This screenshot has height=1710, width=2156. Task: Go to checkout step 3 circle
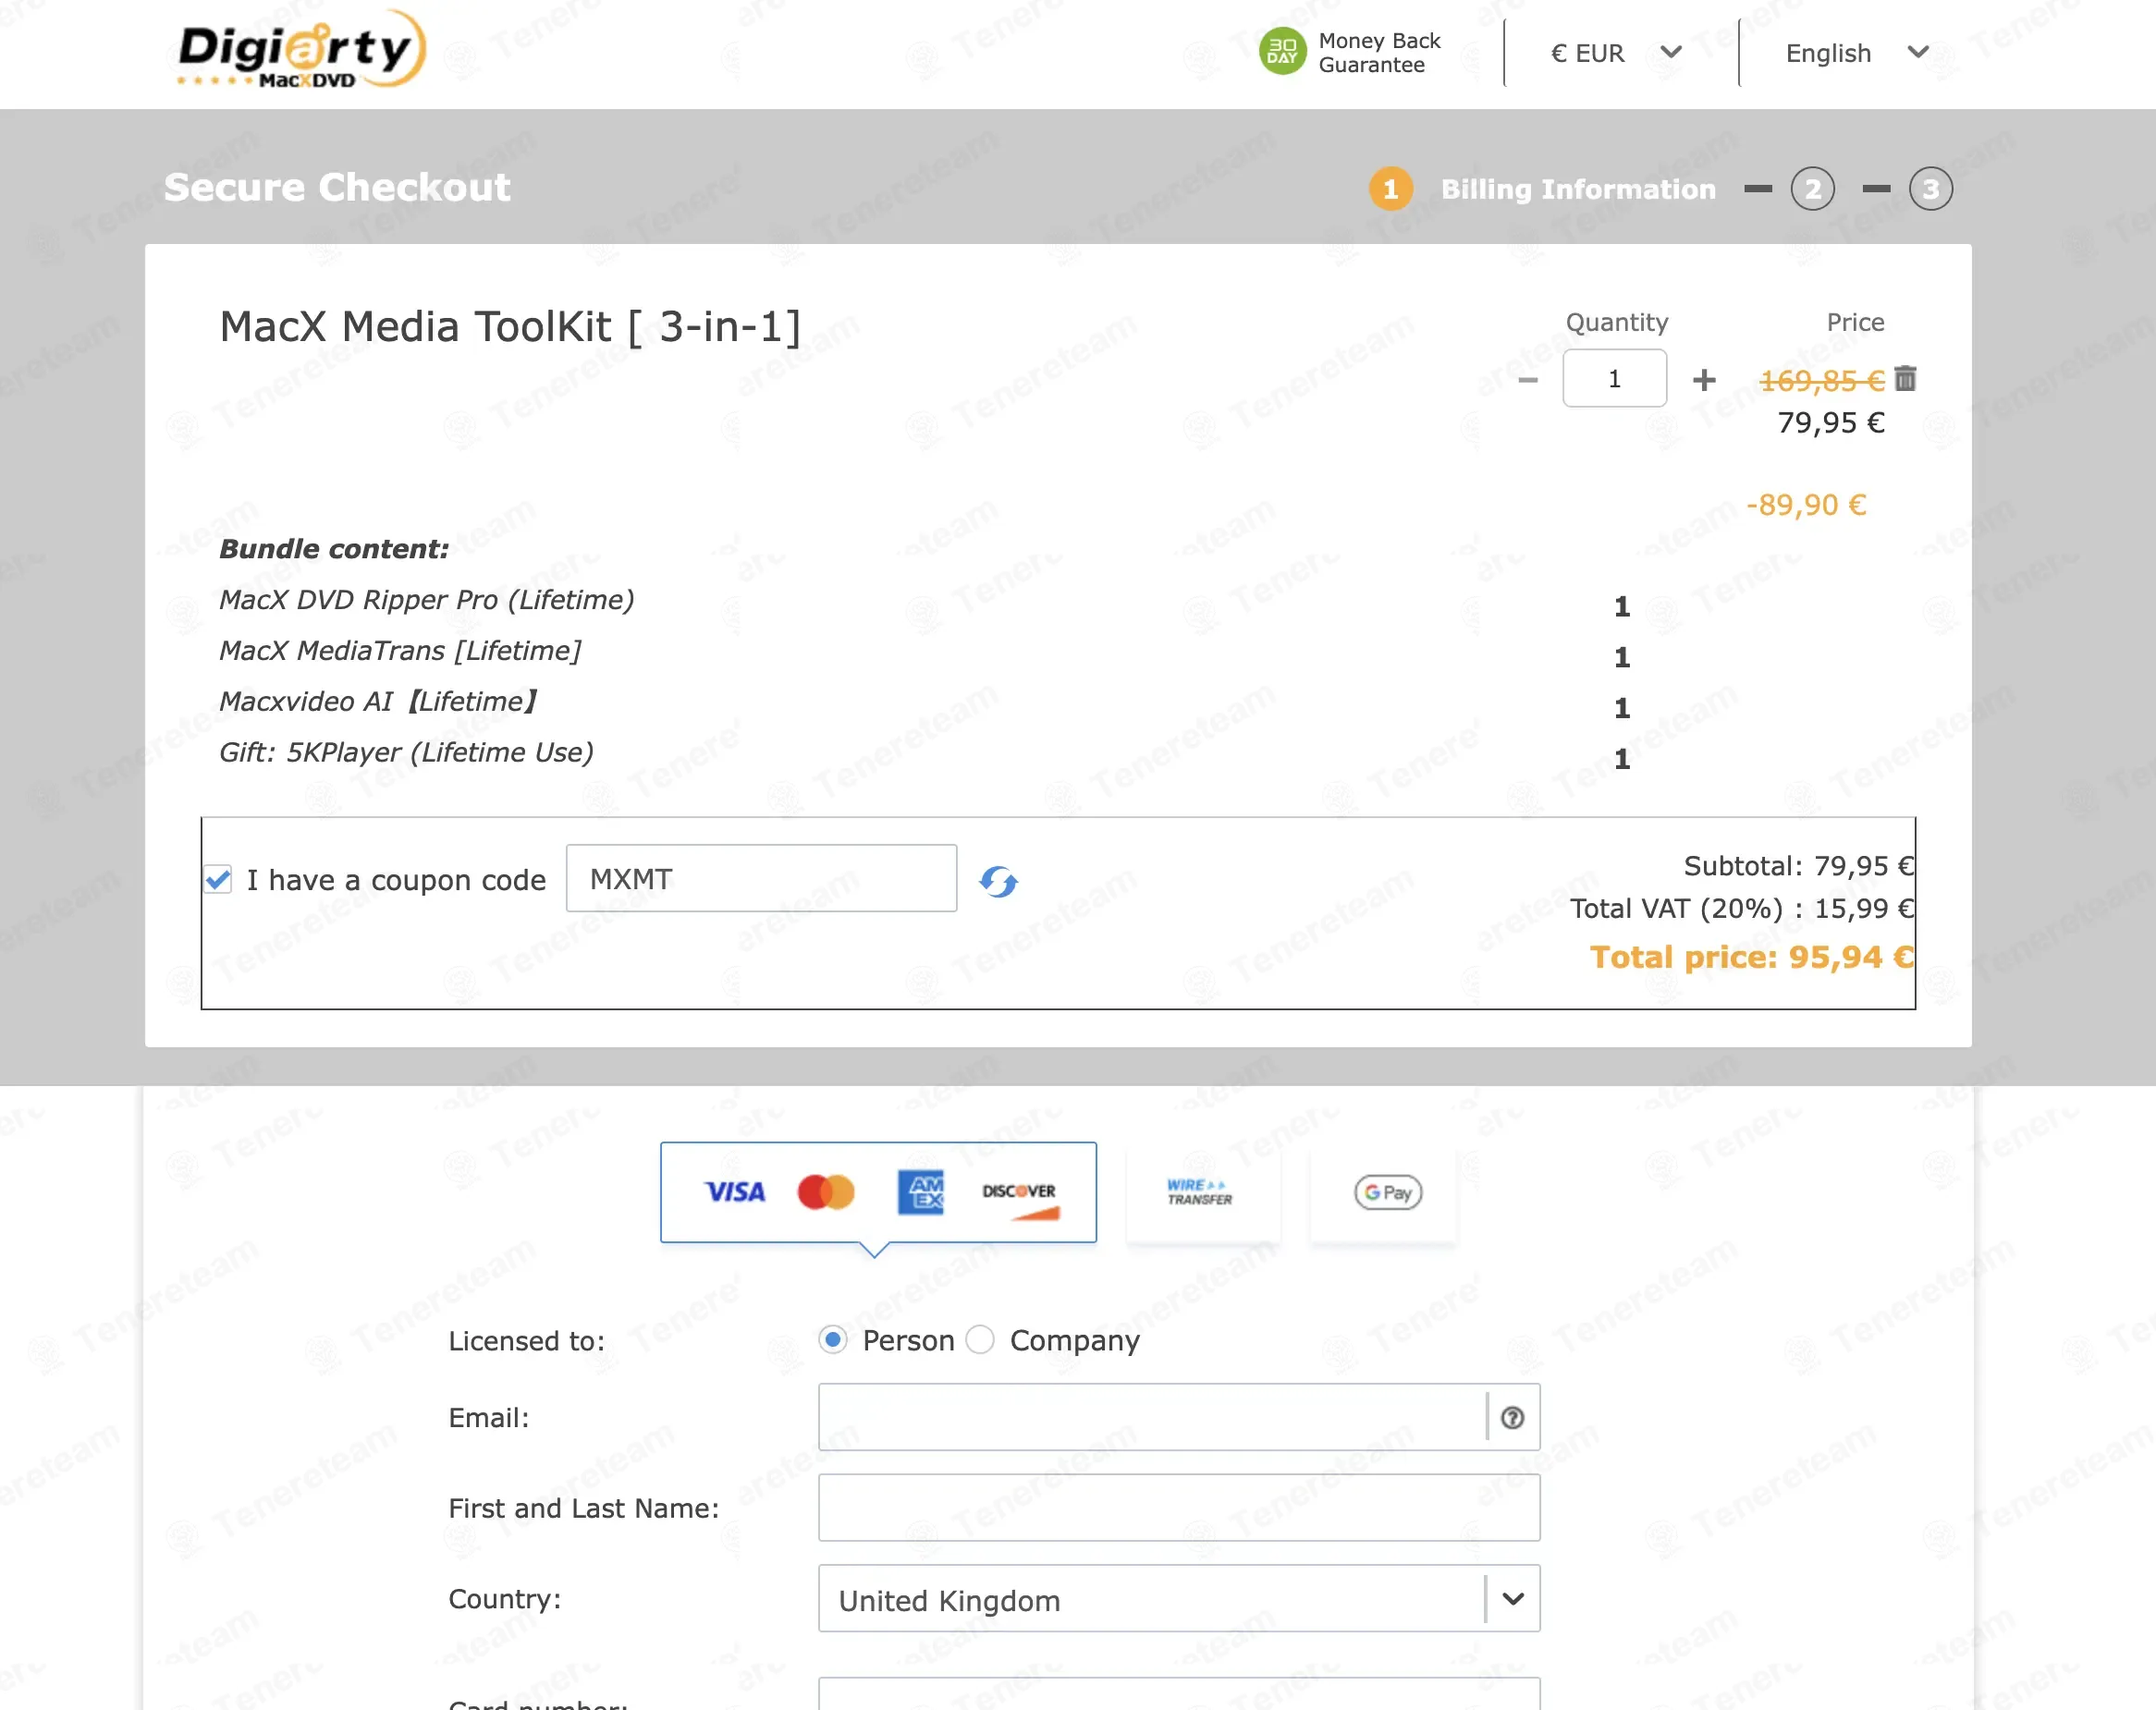click(x=1930, y=189)
